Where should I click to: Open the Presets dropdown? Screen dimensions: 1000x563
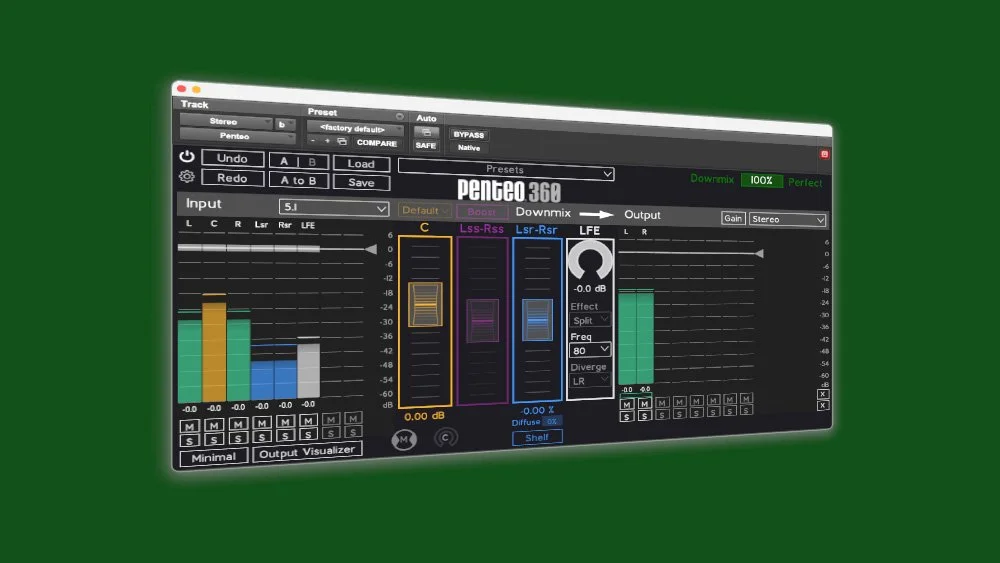tap(506, 170)
